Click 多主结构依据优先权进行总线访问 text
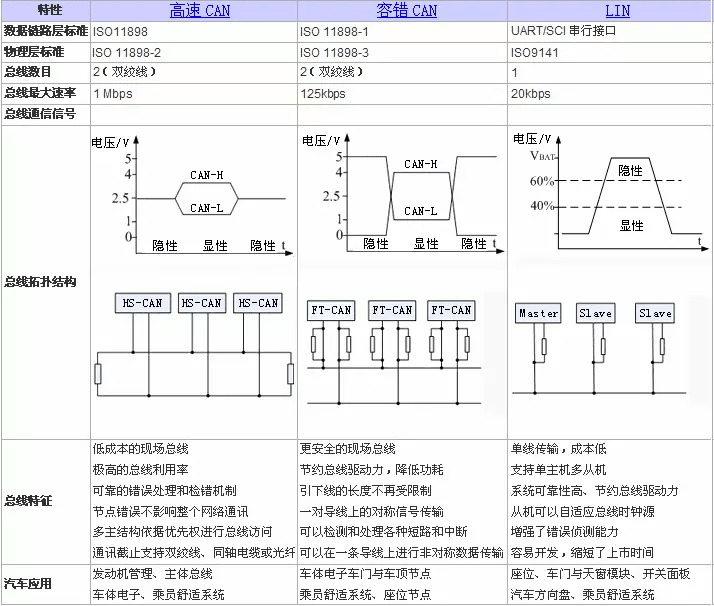Viewport: 714px width, 606px height. pyautogui.click(x=182, y=531)
